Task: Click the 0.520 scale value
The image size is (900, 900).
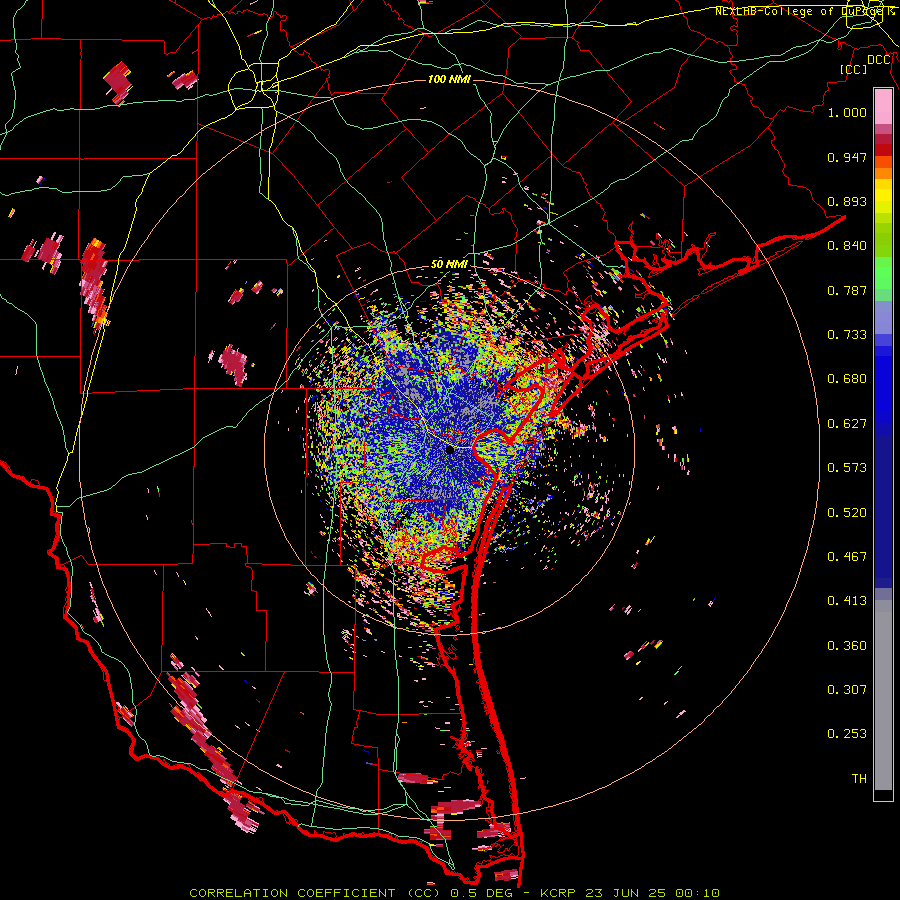Action: pyautogui.click(x=847, y=513)
